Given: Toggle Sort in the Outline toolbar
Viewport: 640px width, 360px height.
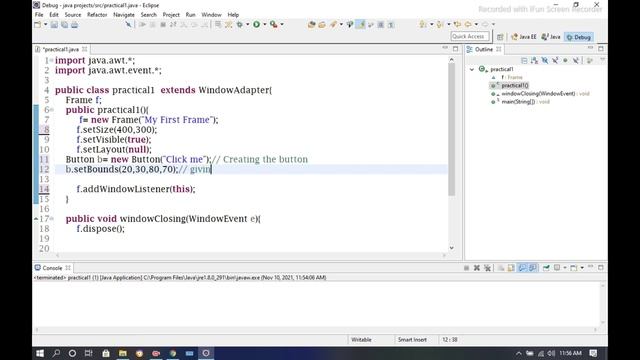Looking at the screenshot, I should pyautogui.click(x=535, y=61).
